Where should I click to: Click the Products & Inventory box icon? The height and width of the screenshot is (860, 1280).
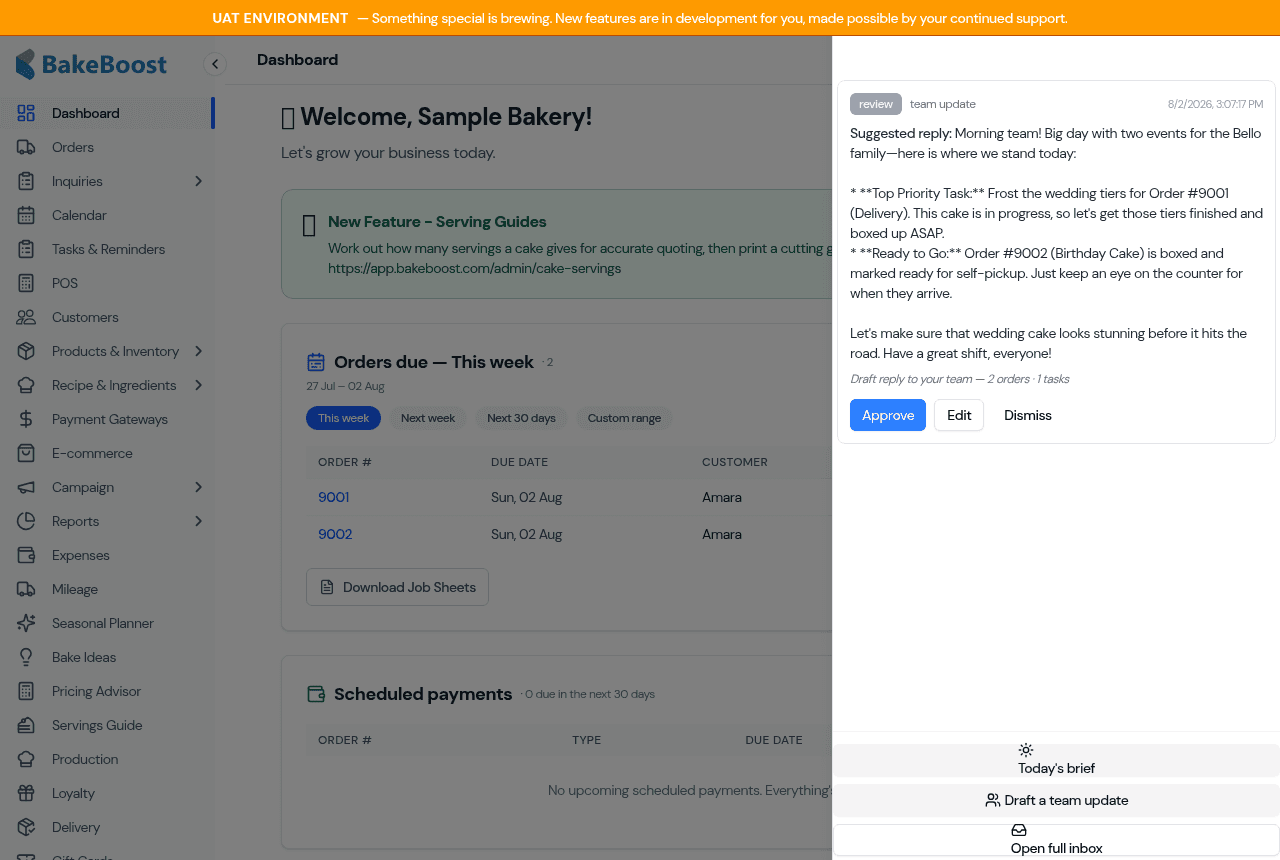coord(26,351)
